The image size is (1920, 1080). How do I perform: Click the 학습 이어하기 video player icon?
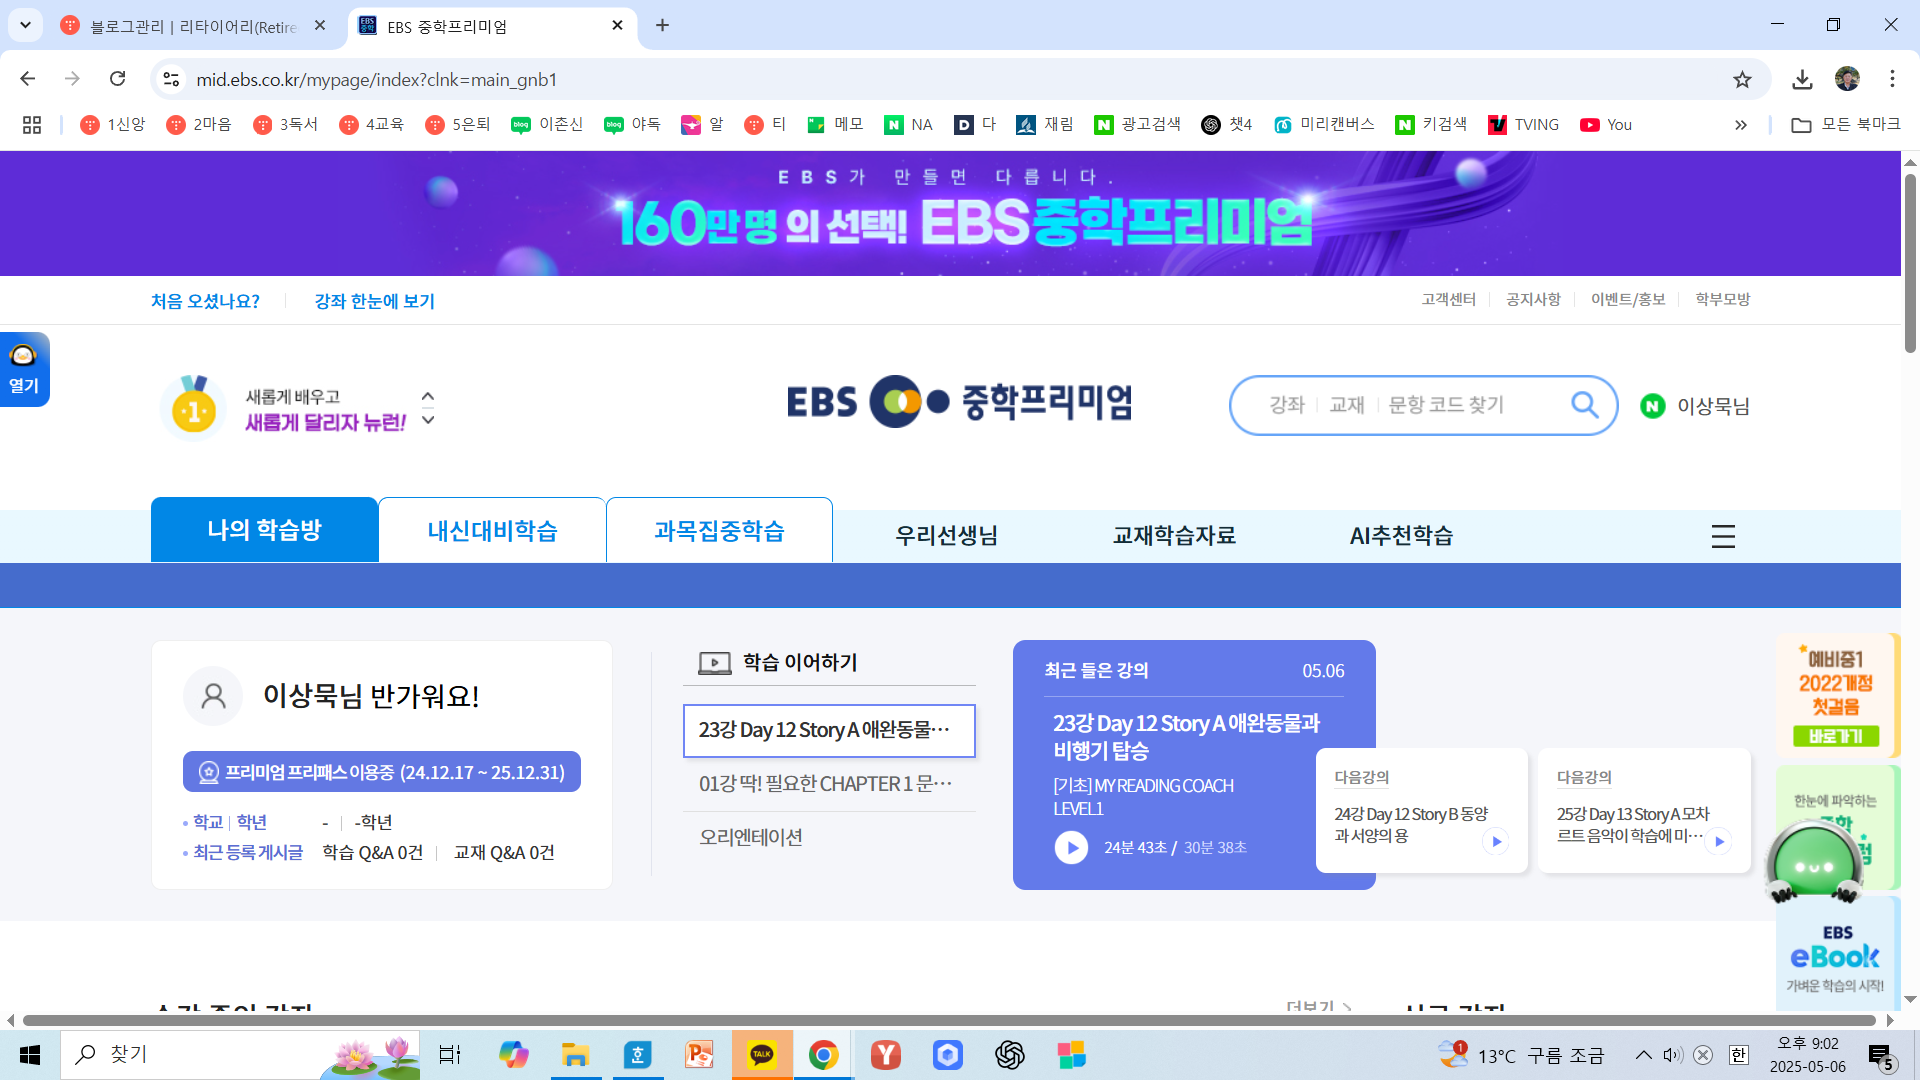click(x=713, y=662)
